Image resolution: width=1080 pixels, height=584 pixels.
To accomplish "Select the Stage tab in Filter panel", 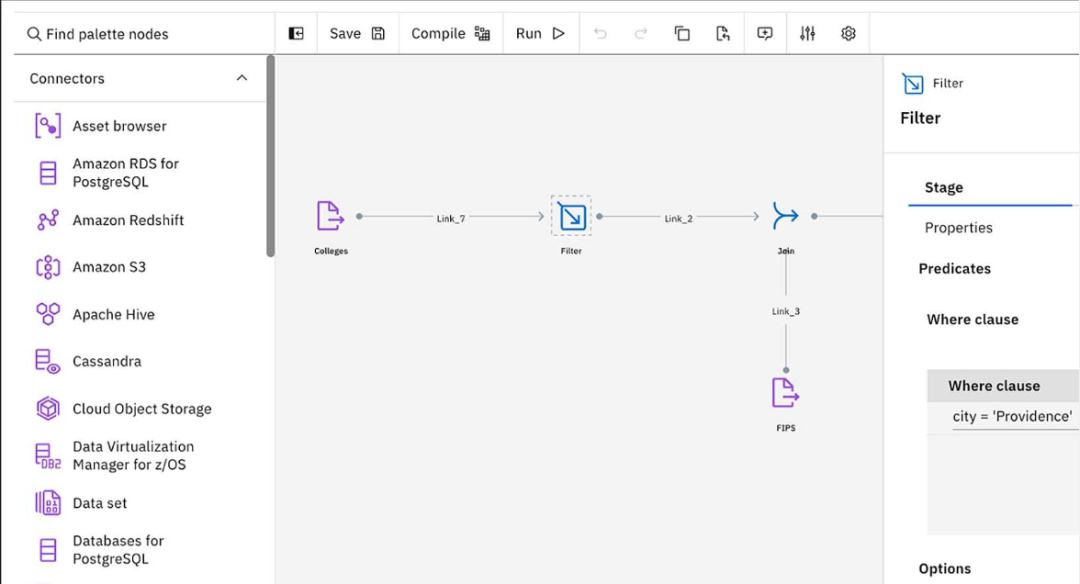I will tap(944, 187).
